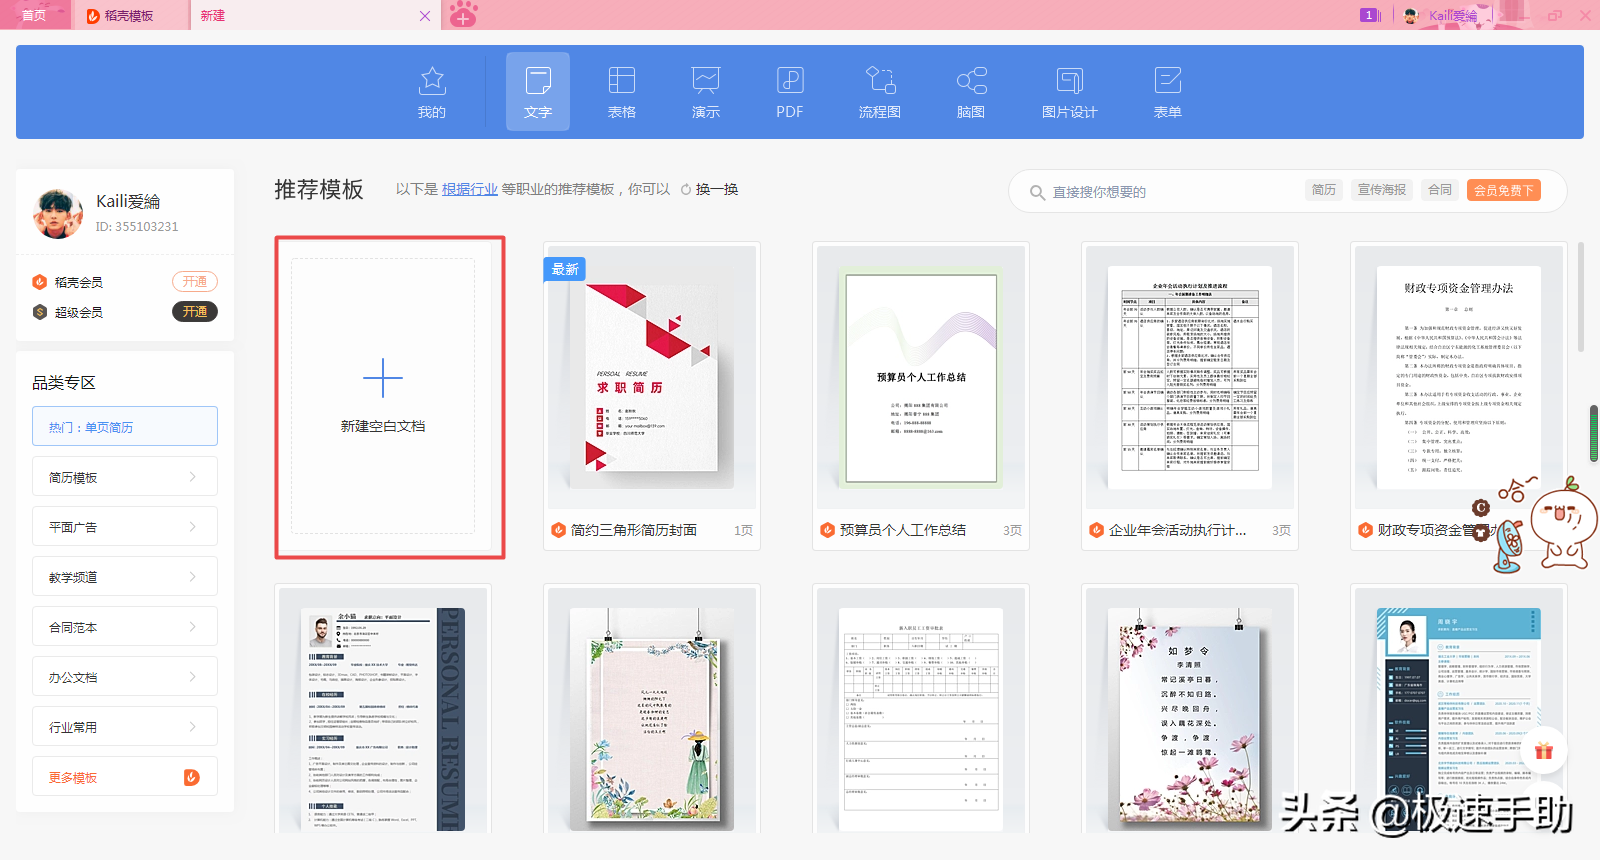1600x860 pixels.
Task: Expand the 教学频道 category
Action: coord(125,577)
